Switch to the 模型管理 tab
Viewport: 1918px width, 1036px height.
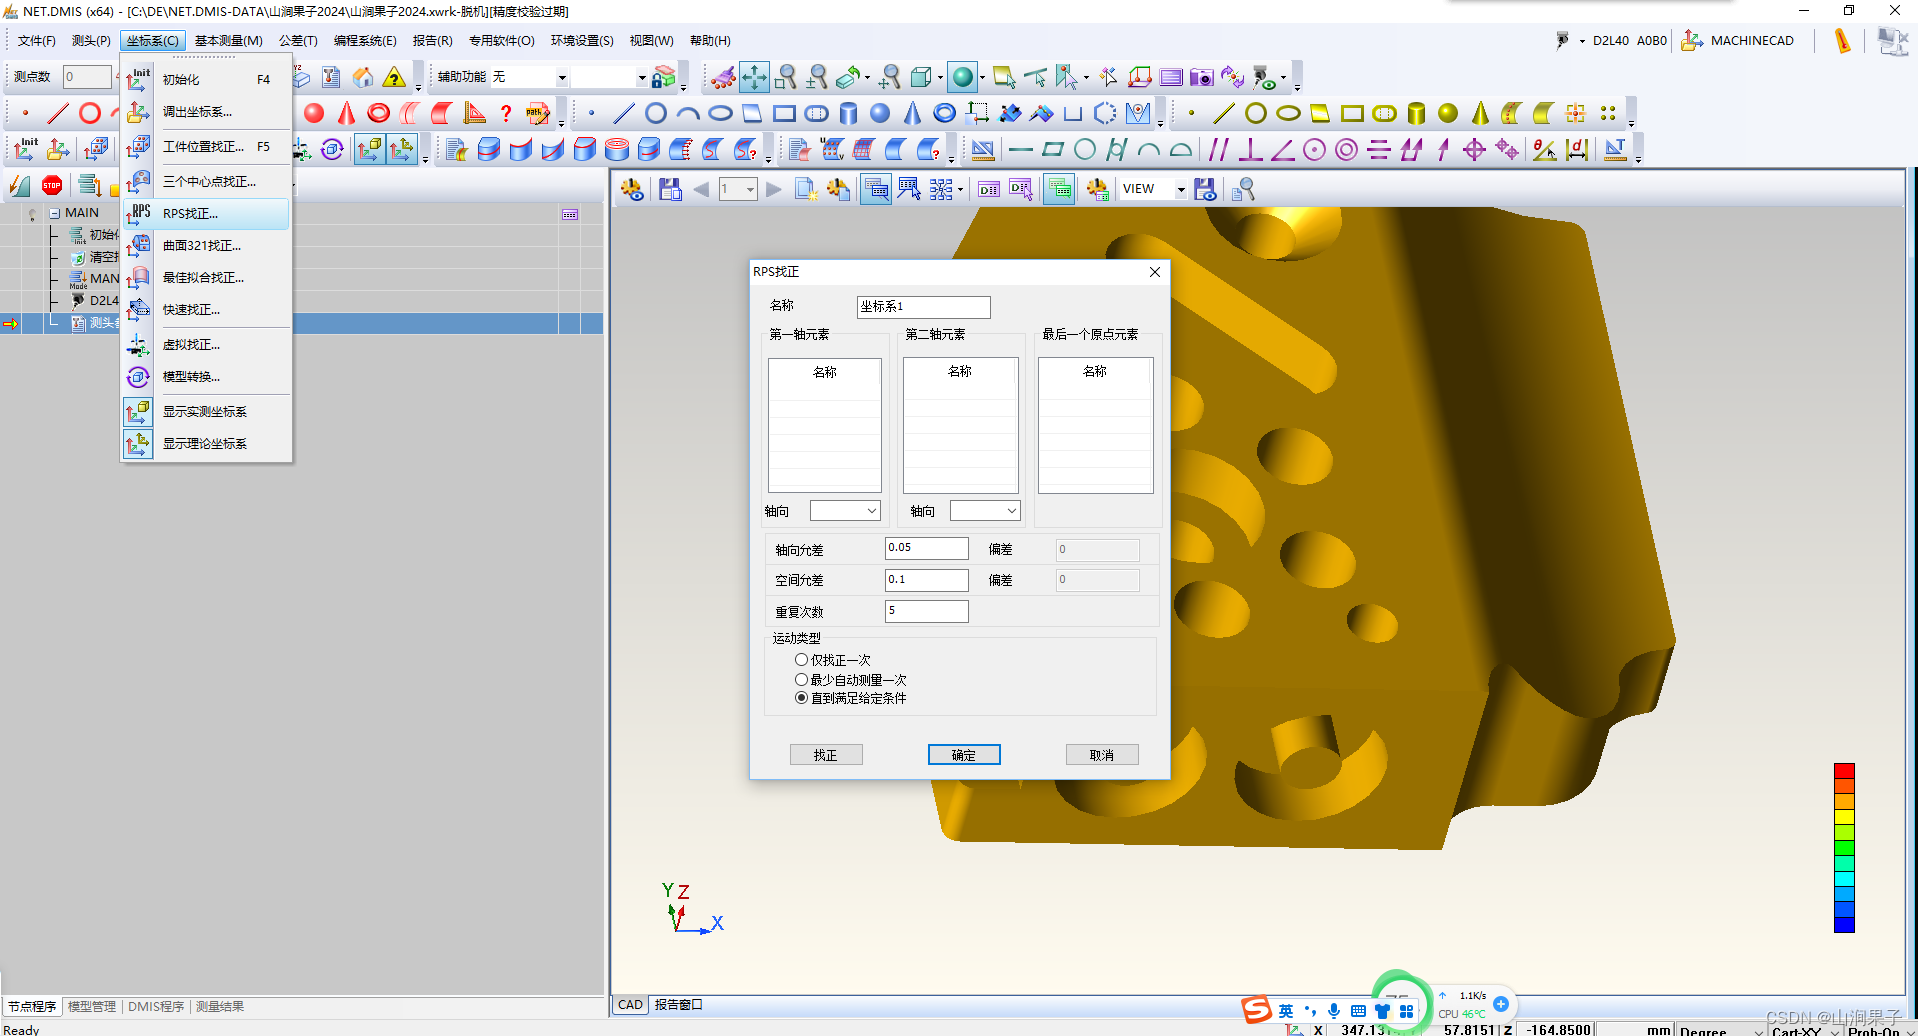[92, 1007]
